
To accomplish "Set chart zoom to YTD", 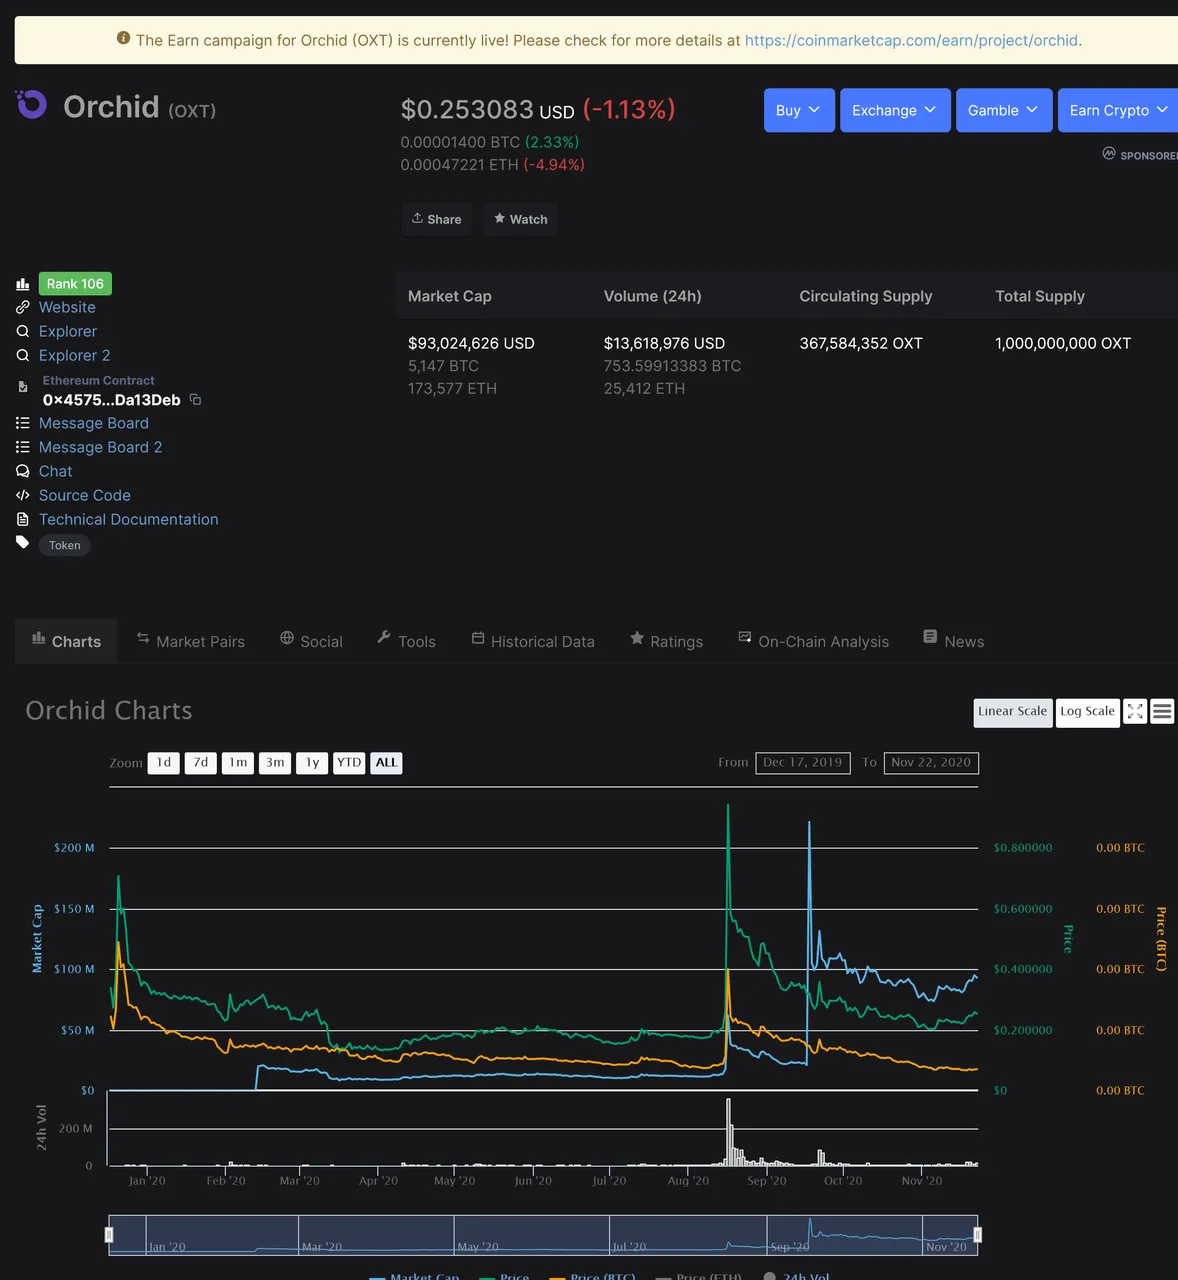I will (349, 763).
